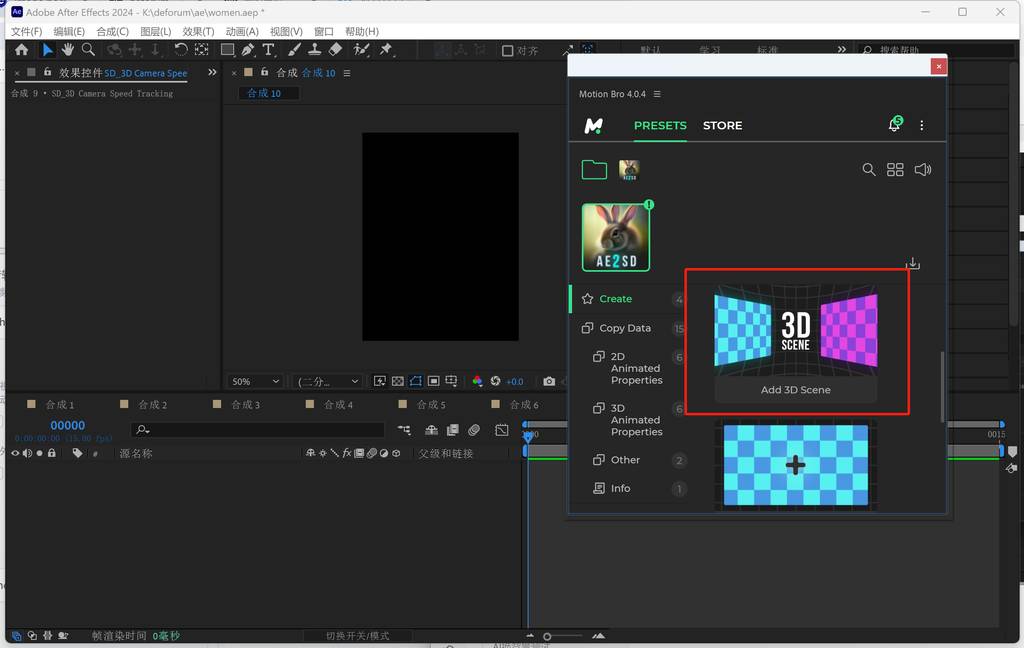Image resolution: width=1024 pixels, height=648 pixels.
Task: Open the viewer resolution dropdown
Action: point(328,381)
